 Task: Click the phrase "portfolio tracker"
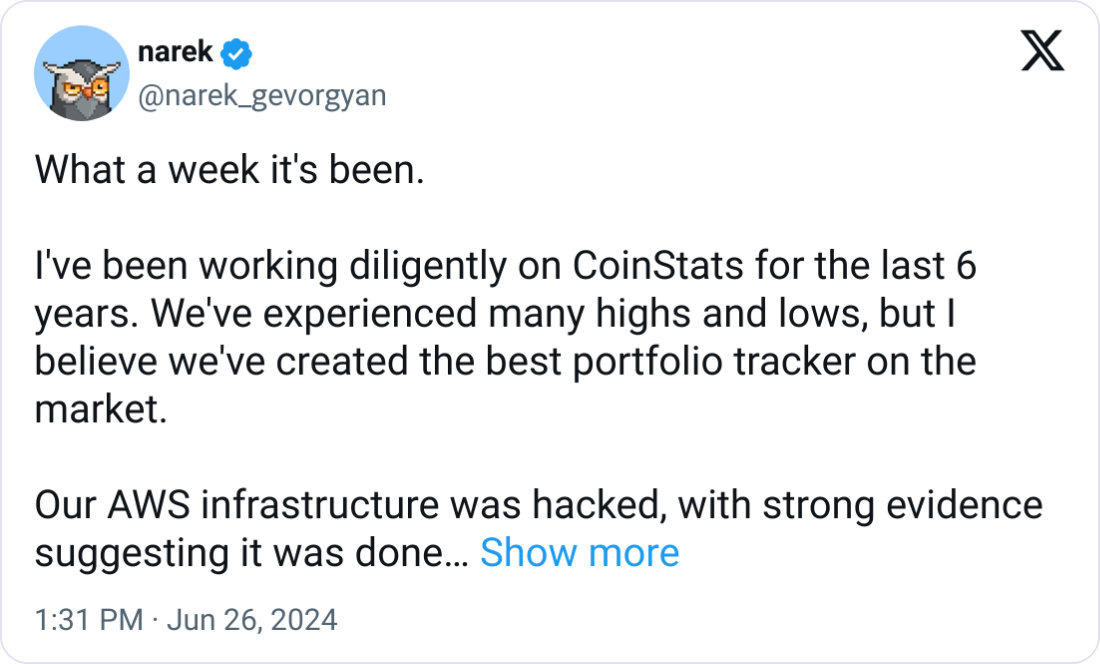(714, 362)
